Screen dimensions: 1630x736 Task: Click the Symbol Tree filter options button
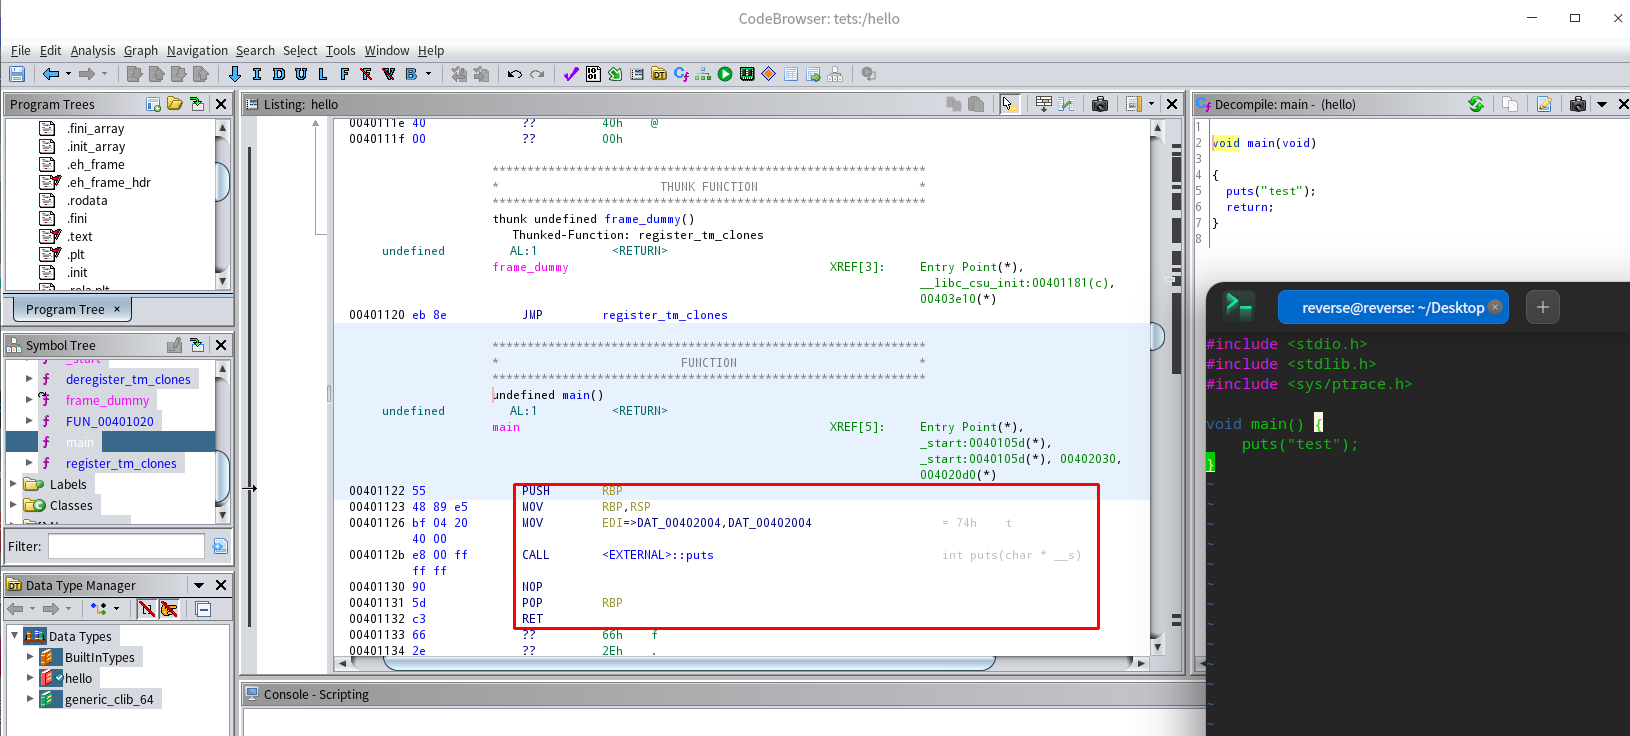coord(220,546)
